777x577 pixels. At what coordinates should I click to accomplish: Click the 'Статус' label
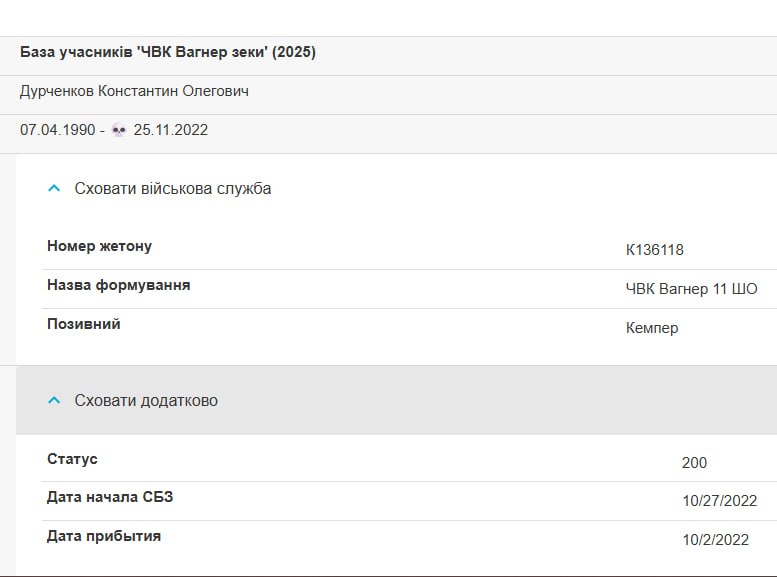[x=72, y=459]
